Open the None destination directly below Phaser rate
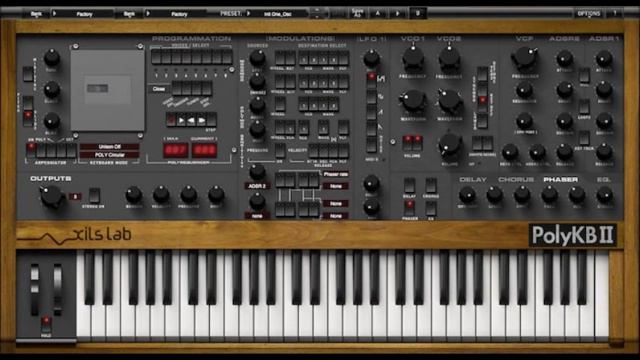Viewport: 640px width, 360px height. point(336,187)
